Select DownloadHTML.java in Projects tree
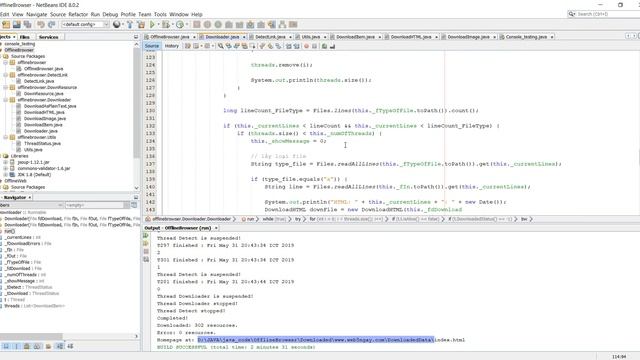Image resolution: width=640 pixels, height=360 pixels. (x=44, y=112)
